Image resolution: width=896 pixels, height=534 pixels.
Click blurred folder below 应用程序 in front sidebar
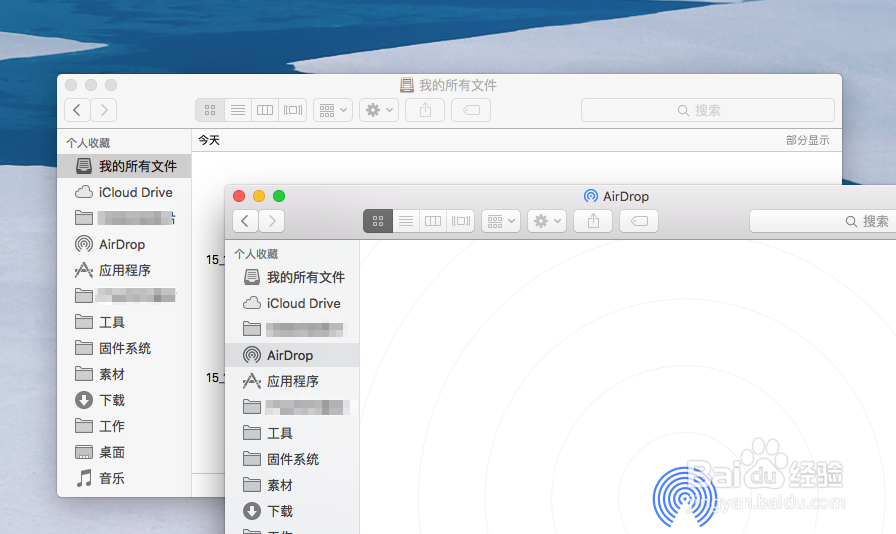(293, 407)
